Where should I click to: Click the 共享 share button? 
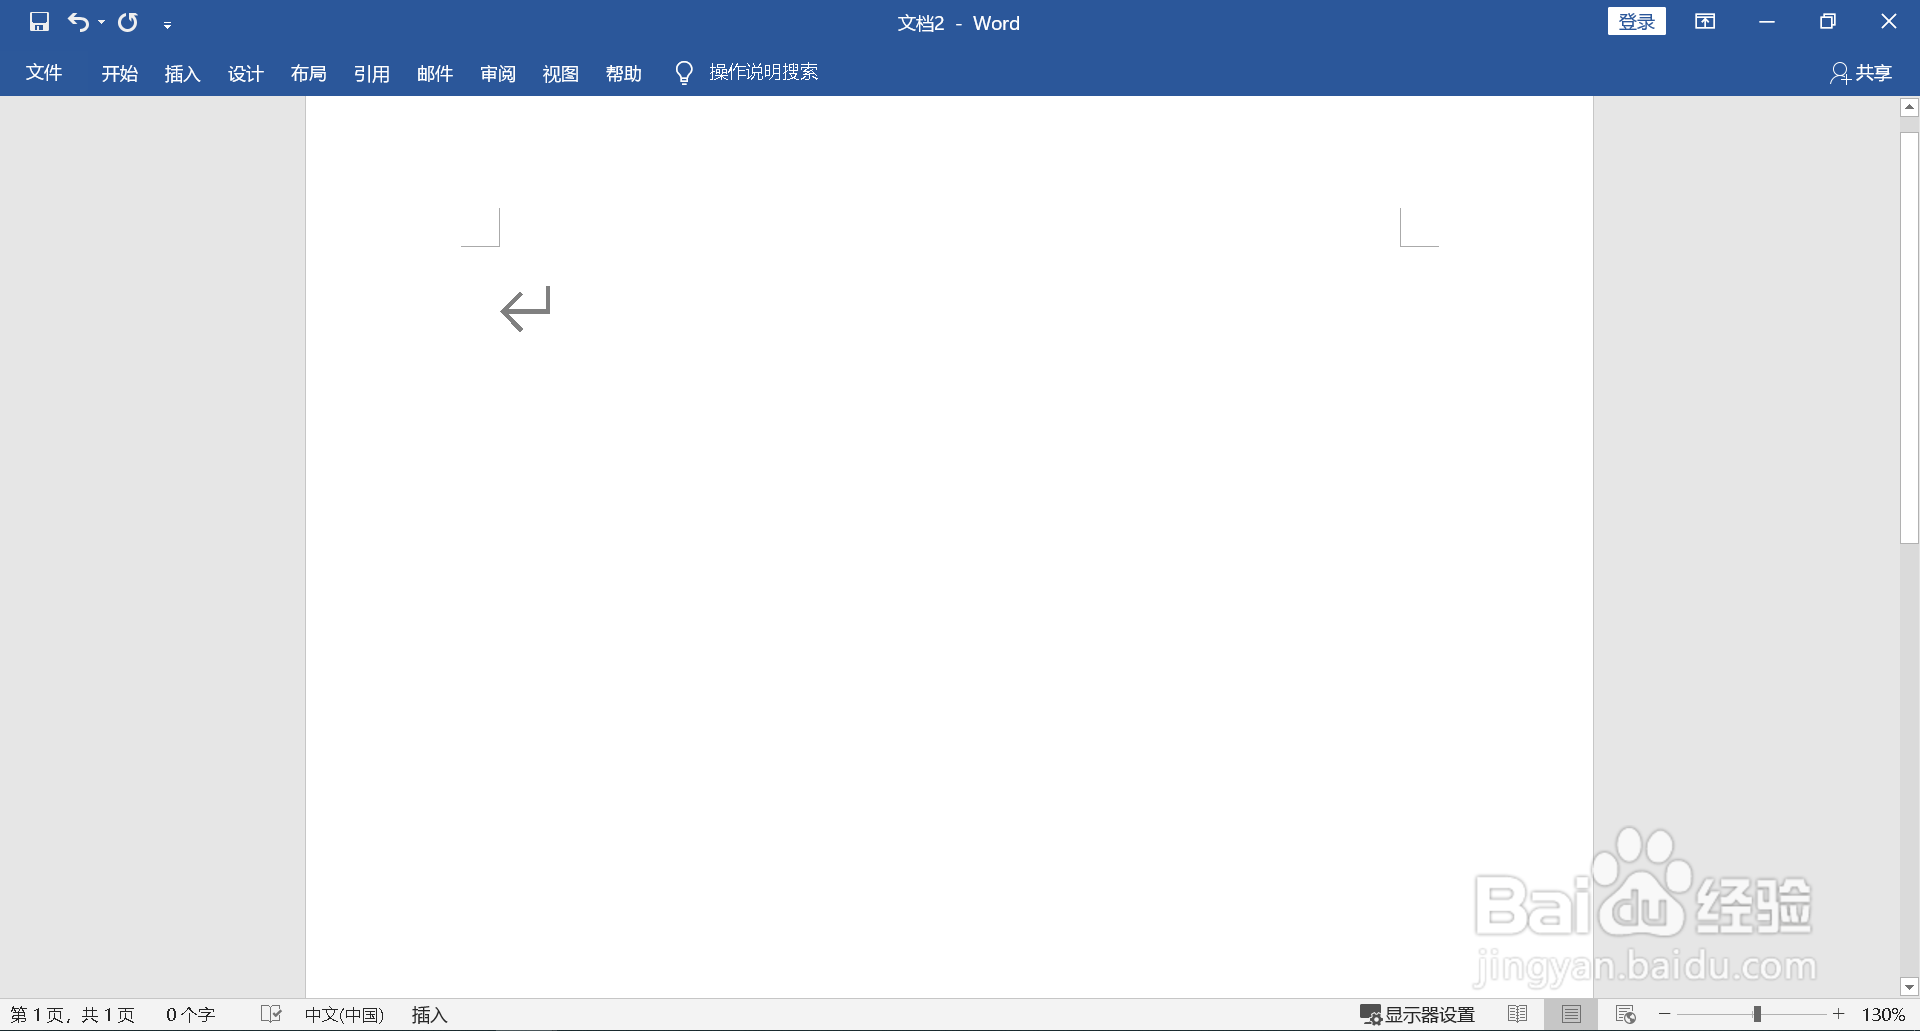tap(1861, 73)
